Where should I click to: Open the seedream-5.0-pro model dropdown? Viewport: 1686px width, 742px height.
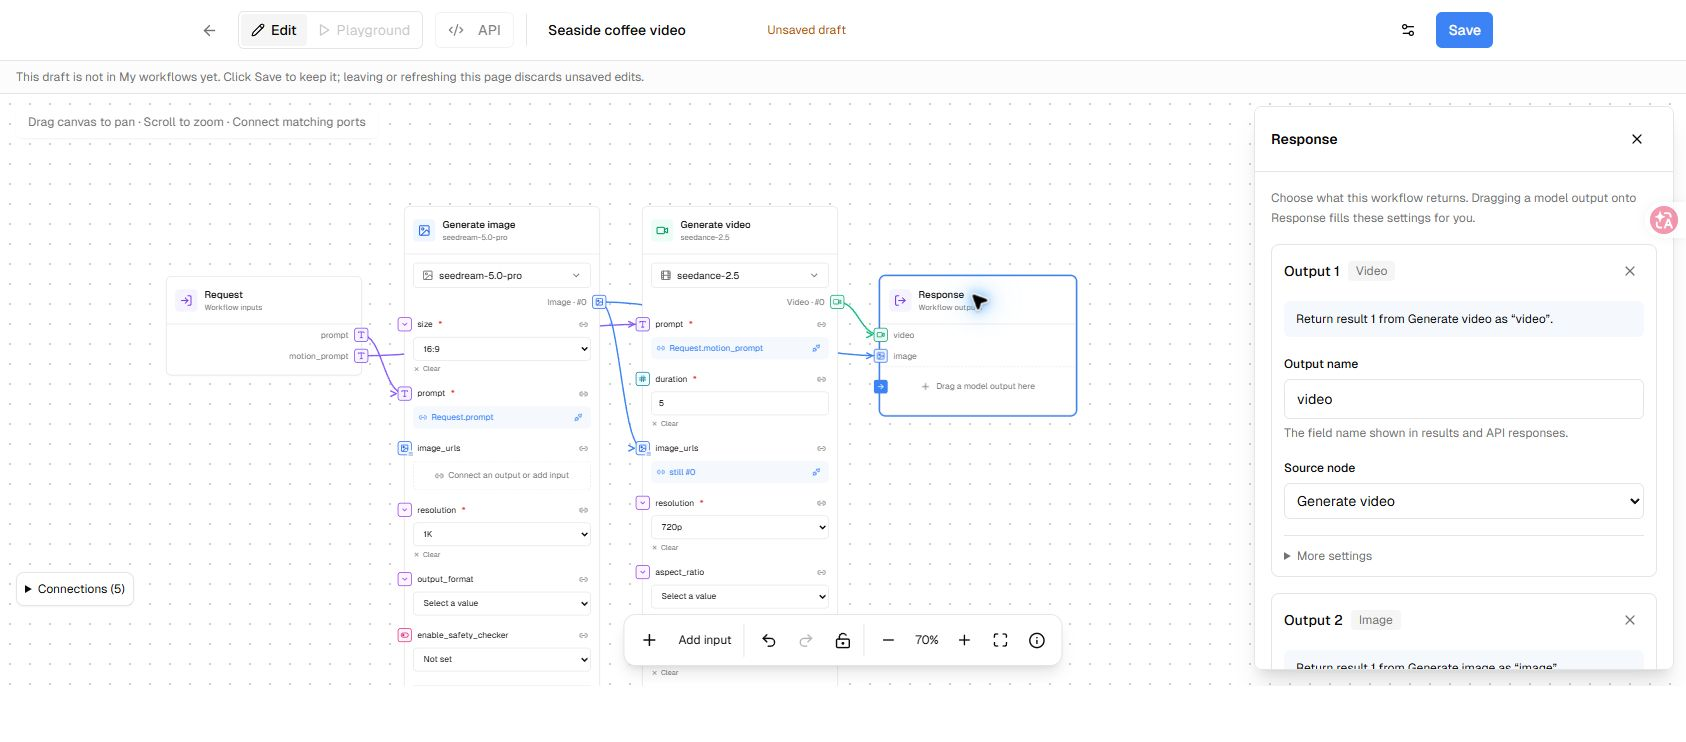point(502,275)
